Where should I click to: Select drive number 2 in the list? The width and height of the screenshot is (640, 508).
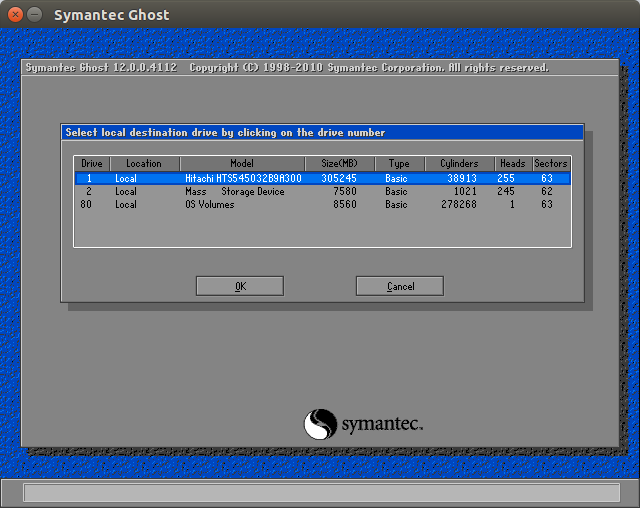pos(89,191)
